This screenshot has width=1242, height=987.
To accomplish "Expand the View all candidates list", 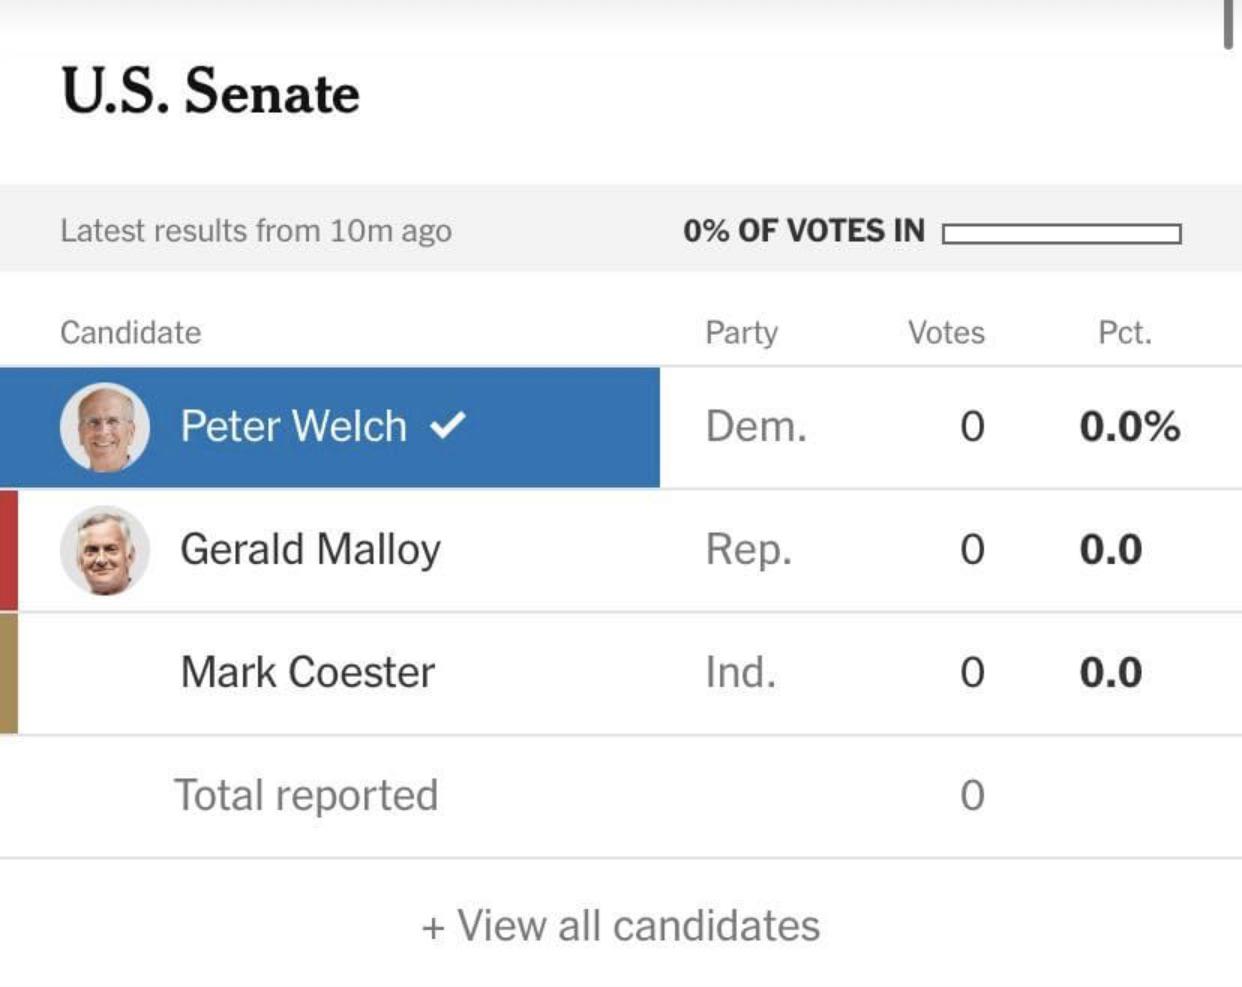I will (x=621, y=926).
